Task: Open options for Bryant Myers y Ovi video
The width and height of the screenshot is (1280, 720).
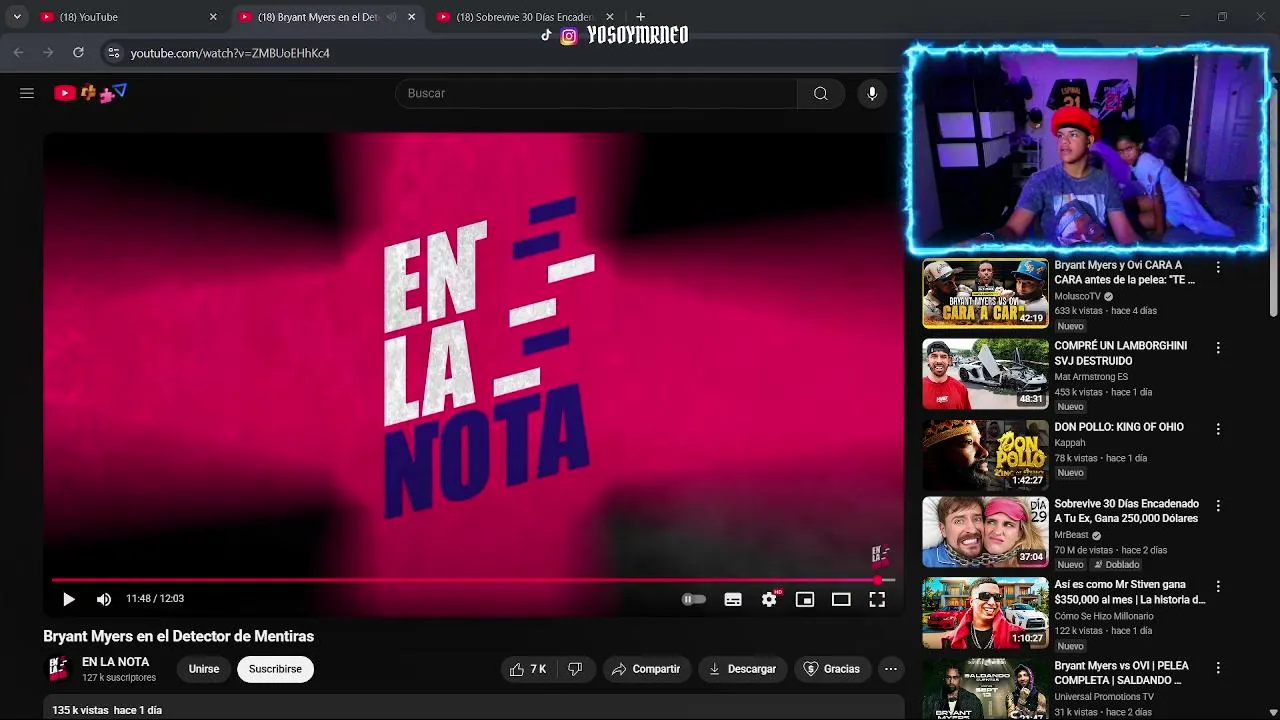Action: 1218,268
